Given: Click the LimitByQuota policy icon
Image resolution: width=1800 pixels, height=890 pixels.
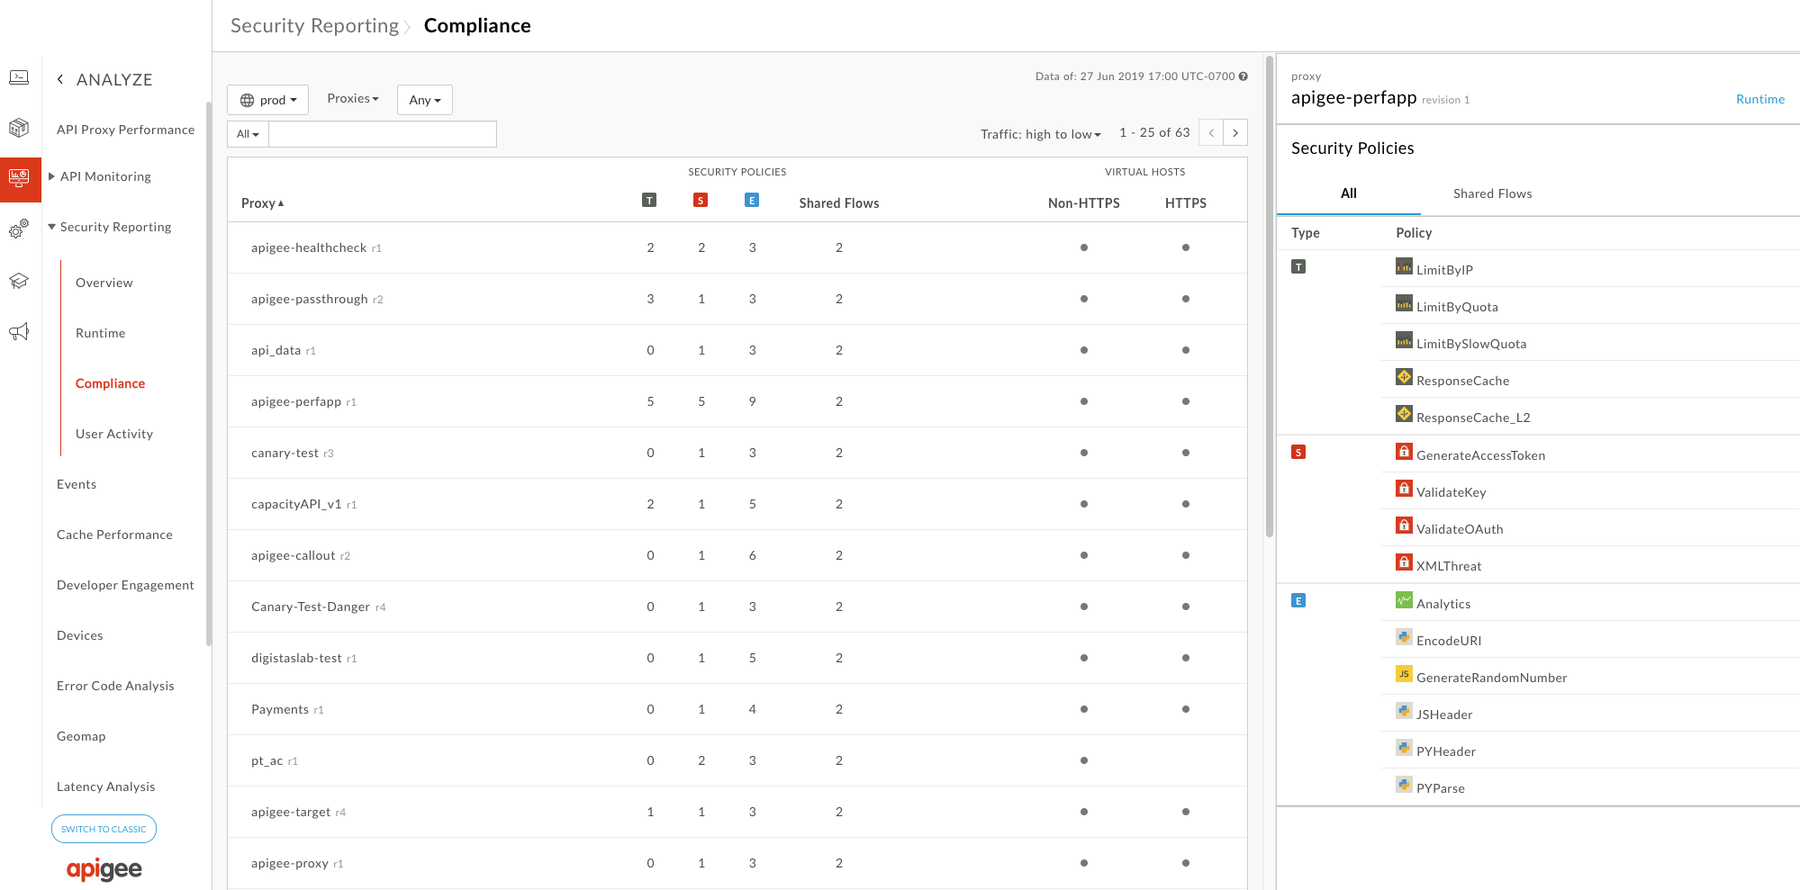Looking at the screenshot, I should (x=1404, y=304).
